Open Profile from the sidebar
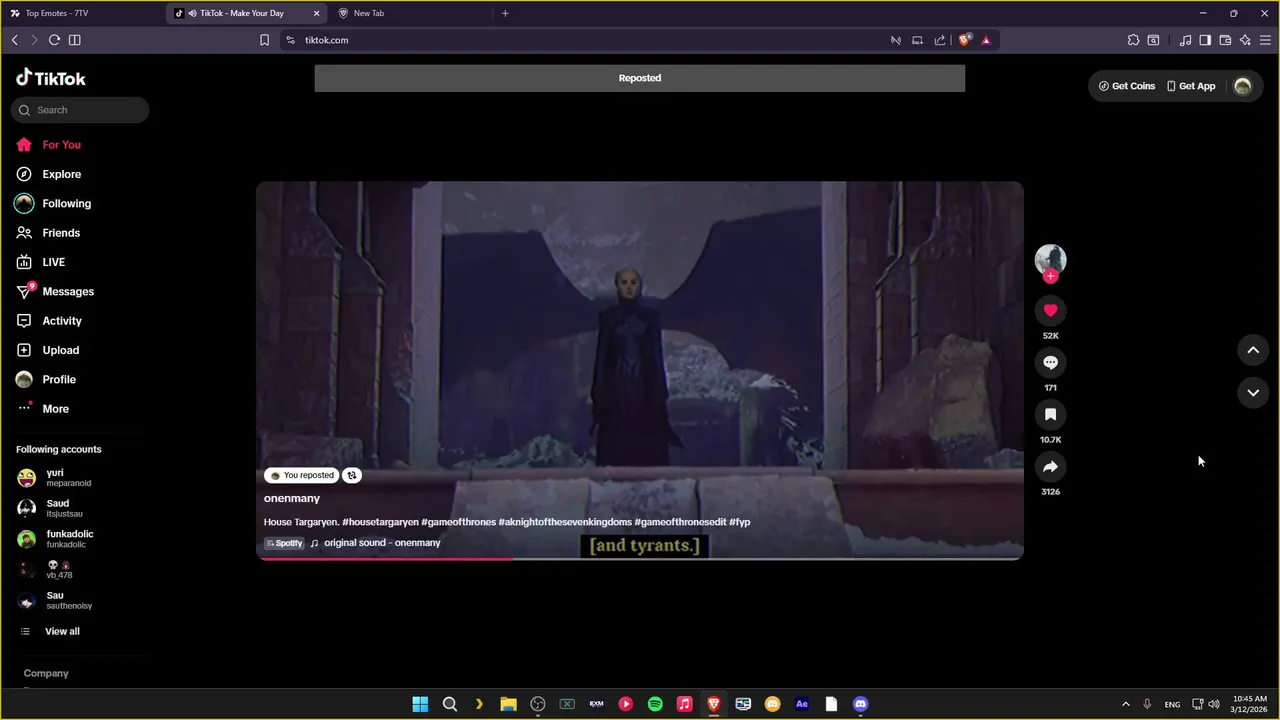This screenshot has height=720, width=1280. [59, 379]
